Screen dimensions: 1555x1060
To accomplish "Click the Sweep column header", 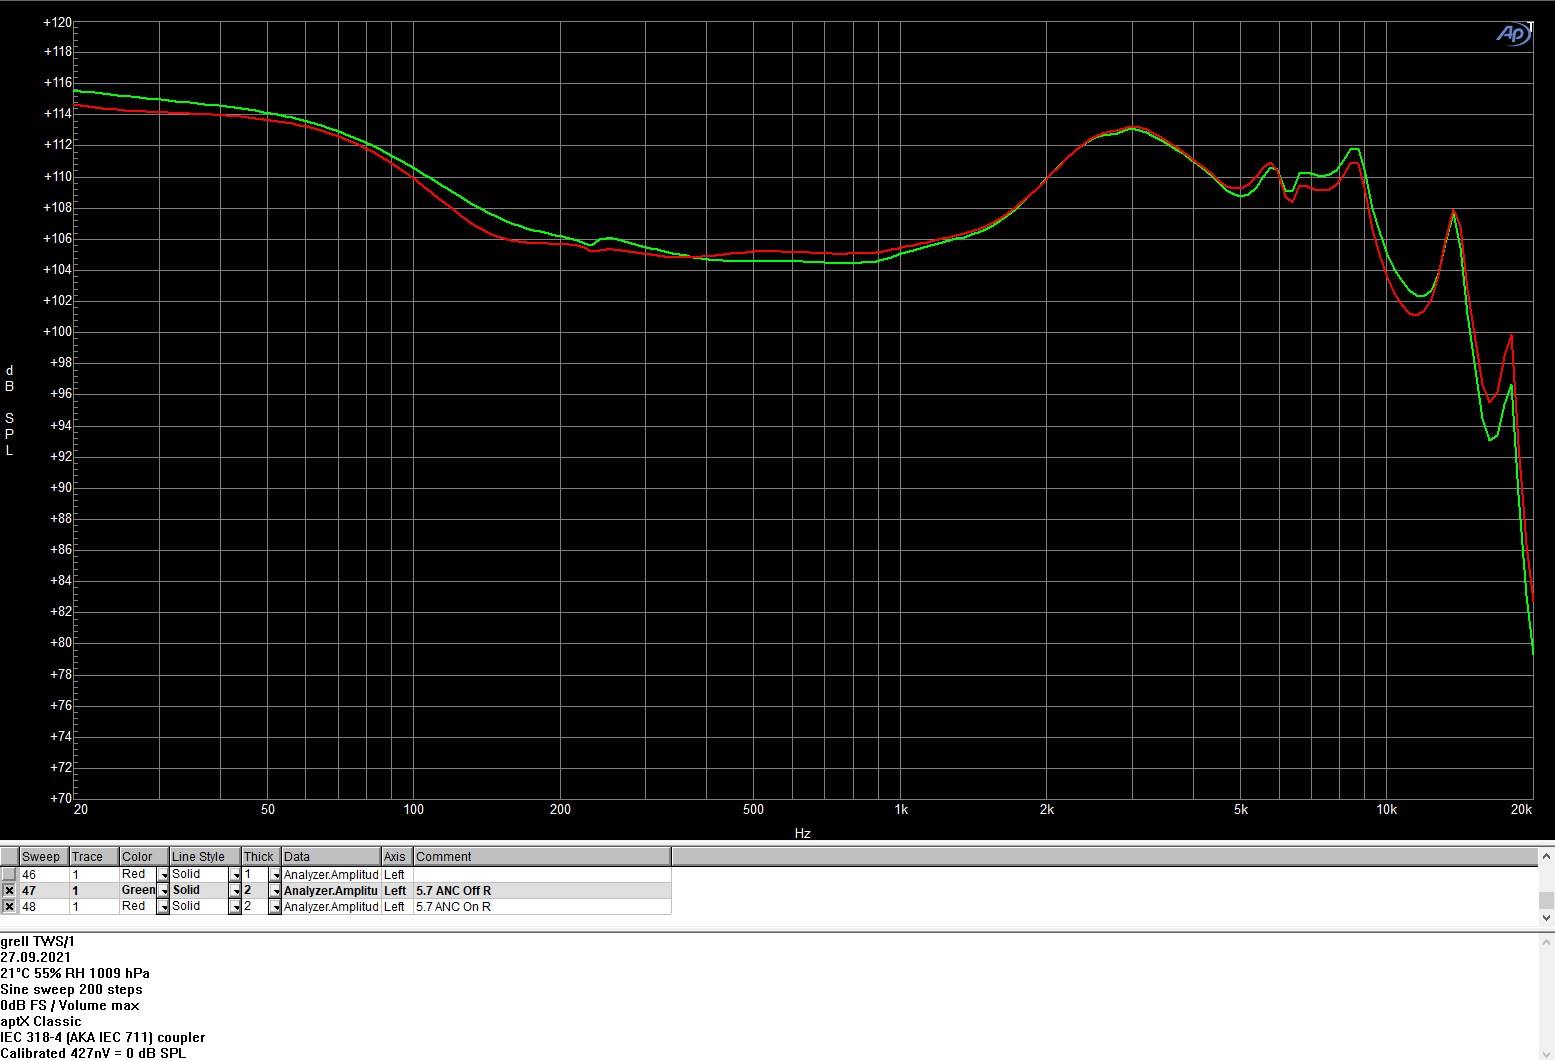I will click(x=44, y=857).
